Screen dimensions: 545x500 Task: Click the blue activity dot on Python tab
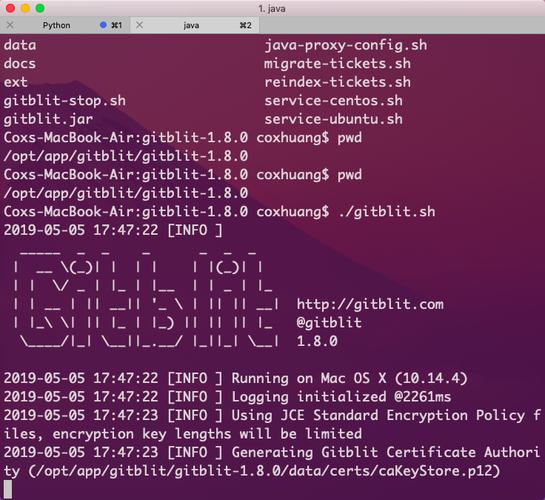point(103,25)
